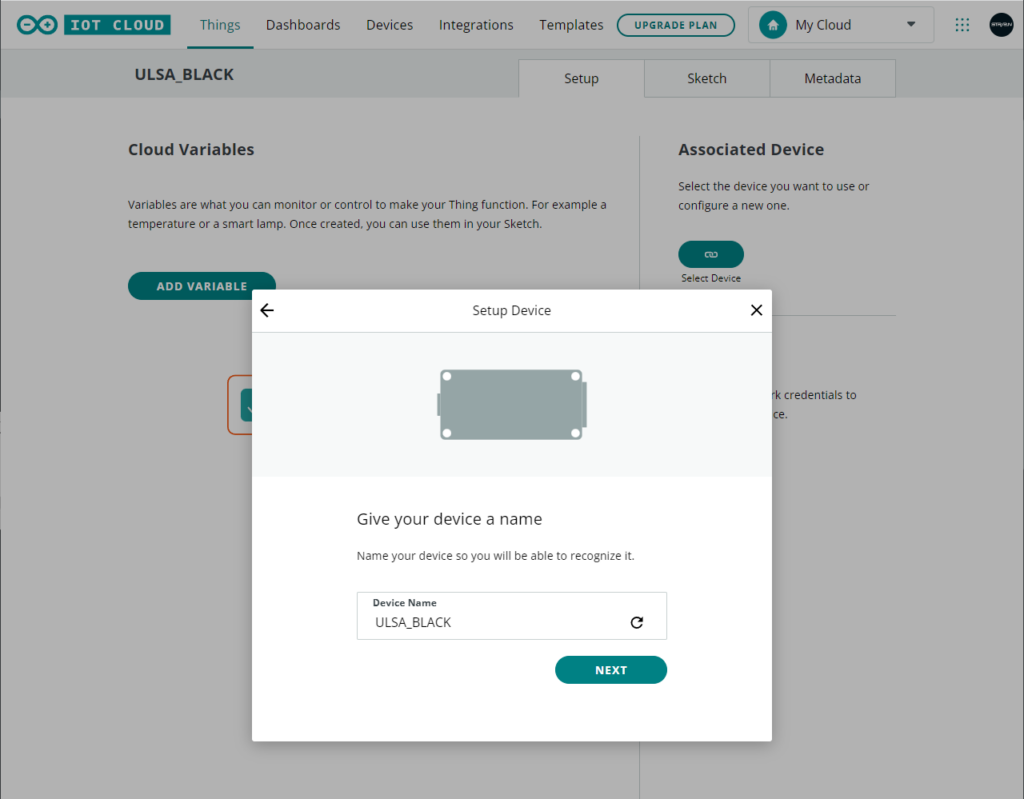The height and width of the screenshot is (799, 1024).
Task: Switch to the Sketch tab
Action: click(x=706, y=78)
